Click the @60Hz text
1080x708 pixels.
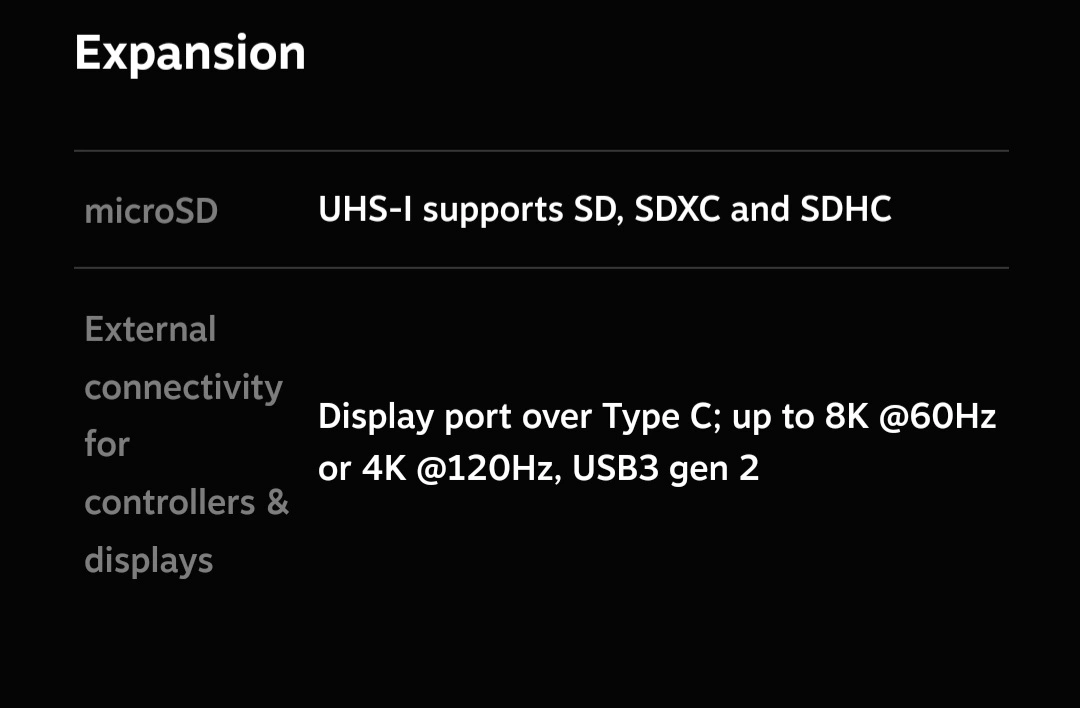tap(937, 417)
